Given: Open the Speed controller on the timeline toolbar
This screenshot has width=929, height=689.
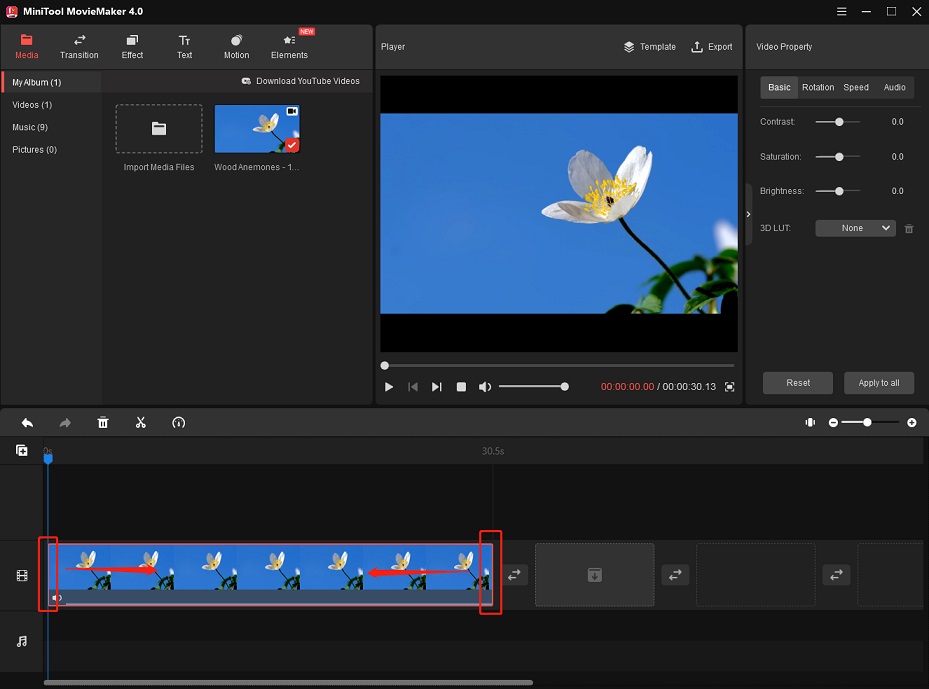Looking at the screenshot, I should coord(179,423).
